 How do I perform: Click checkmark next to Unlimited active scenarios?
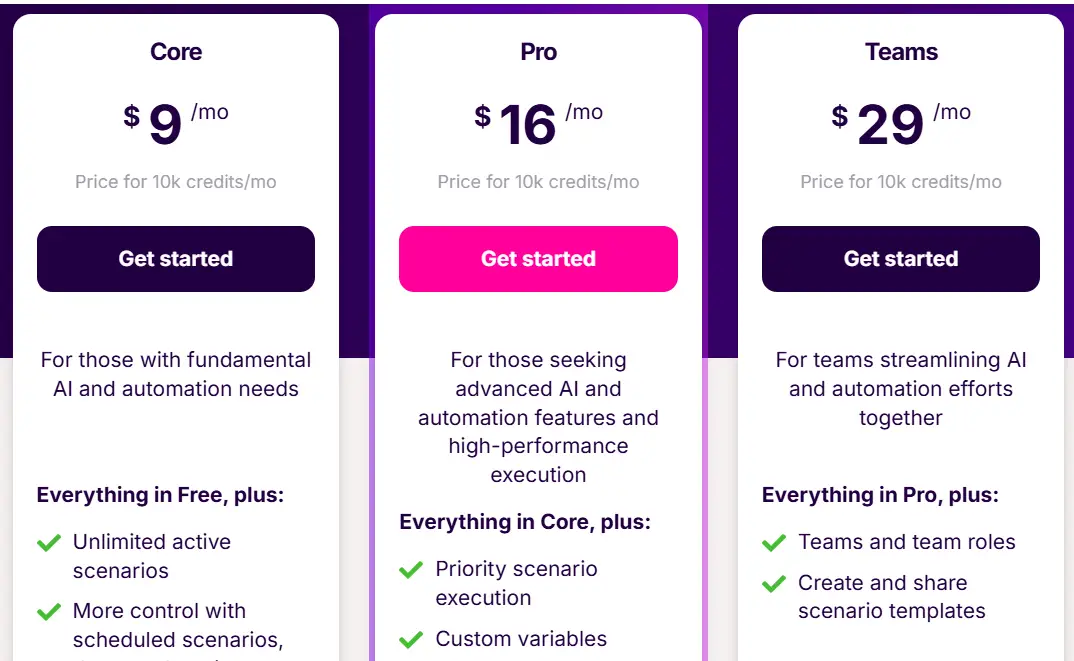point(49,543)
